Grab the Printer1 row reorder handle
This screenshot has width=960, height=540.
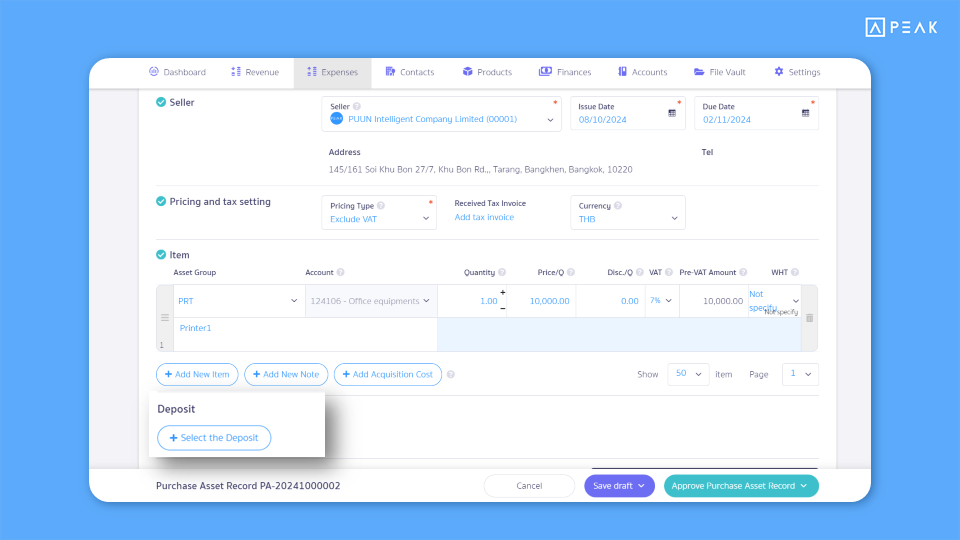(165, 318)
